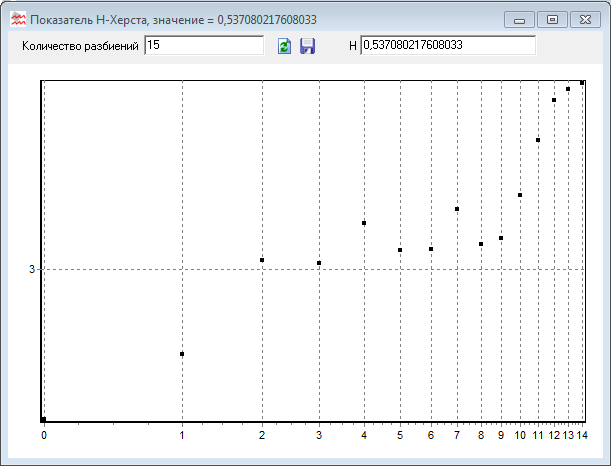Click the data point above x-axis value 1
The image size is (611, 466).
(x=182, y=354)
